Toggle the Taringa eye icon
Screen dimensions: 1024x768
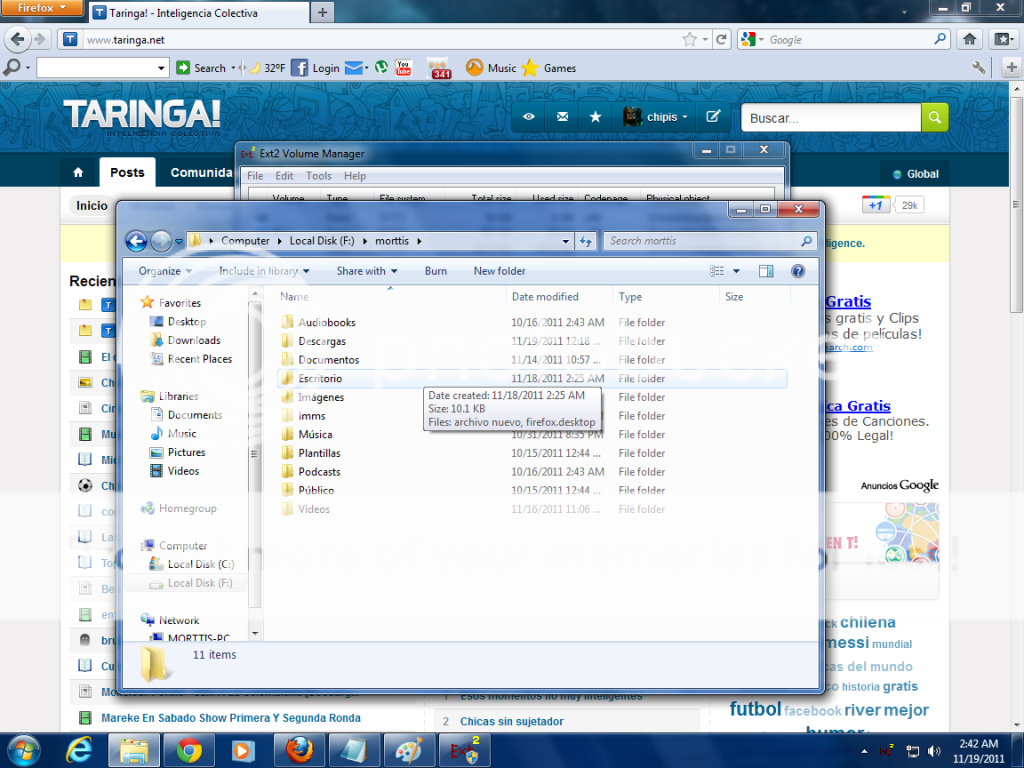click(529, 117)
